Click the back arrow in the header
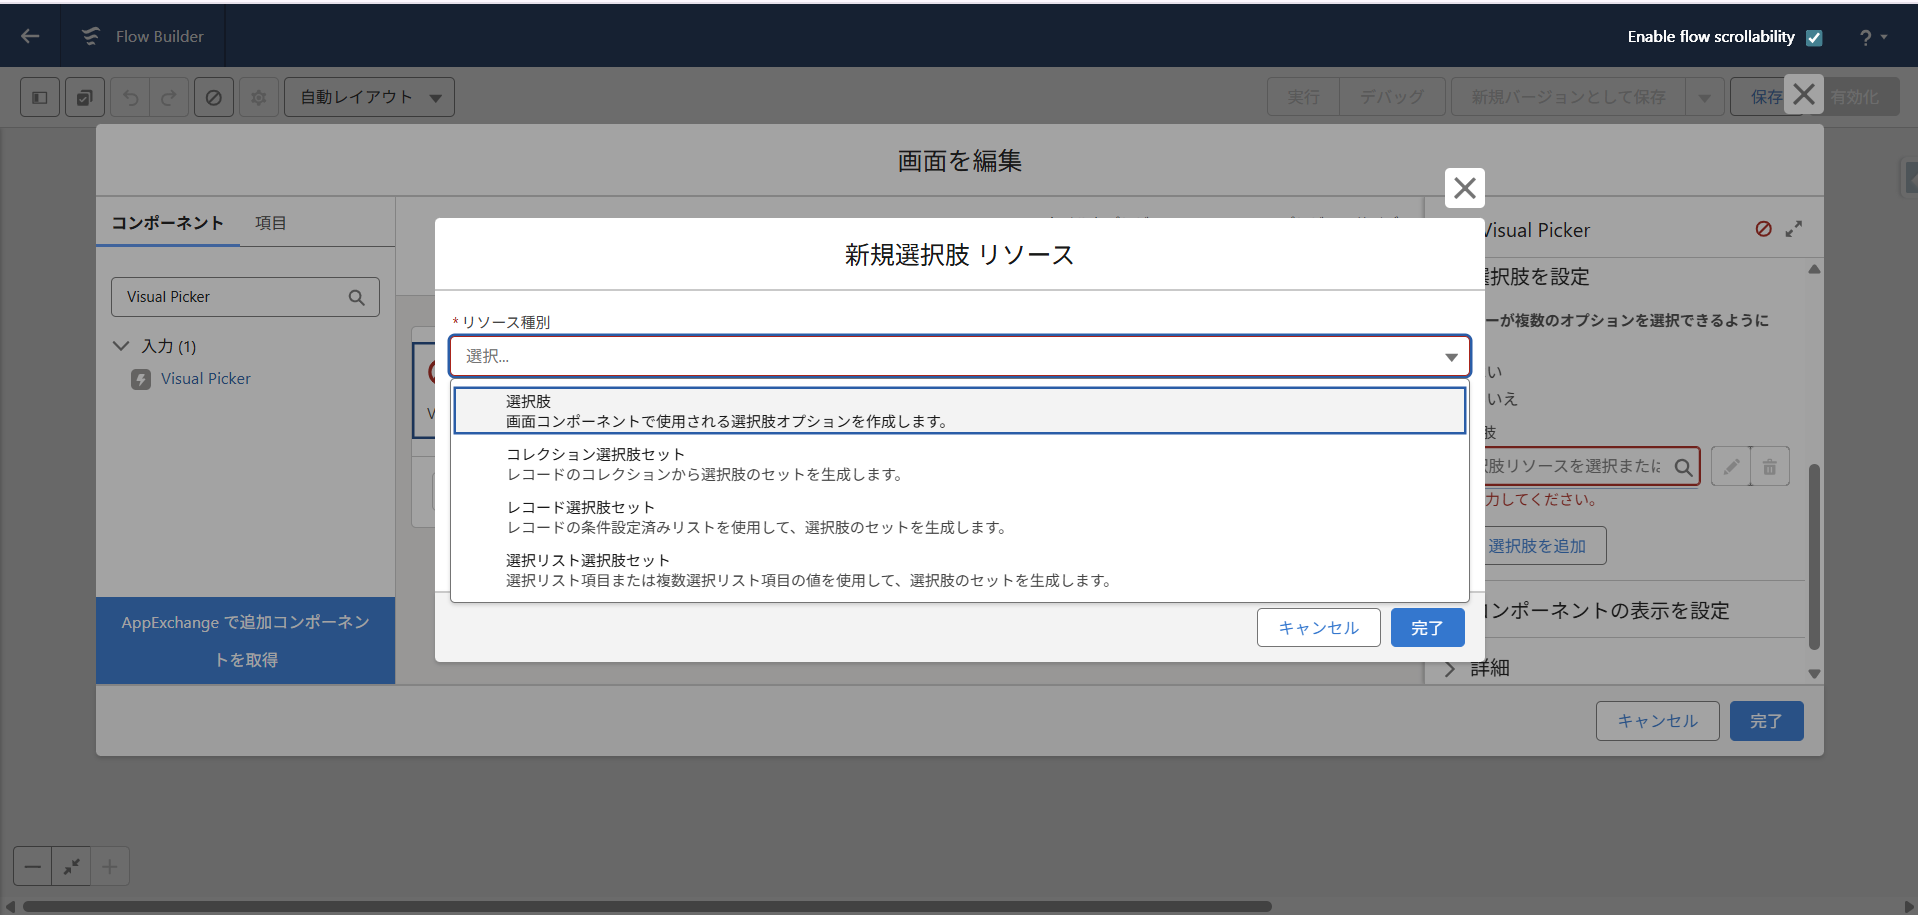The width and height of the screenshot is (1918, 915). pos(30,36)
